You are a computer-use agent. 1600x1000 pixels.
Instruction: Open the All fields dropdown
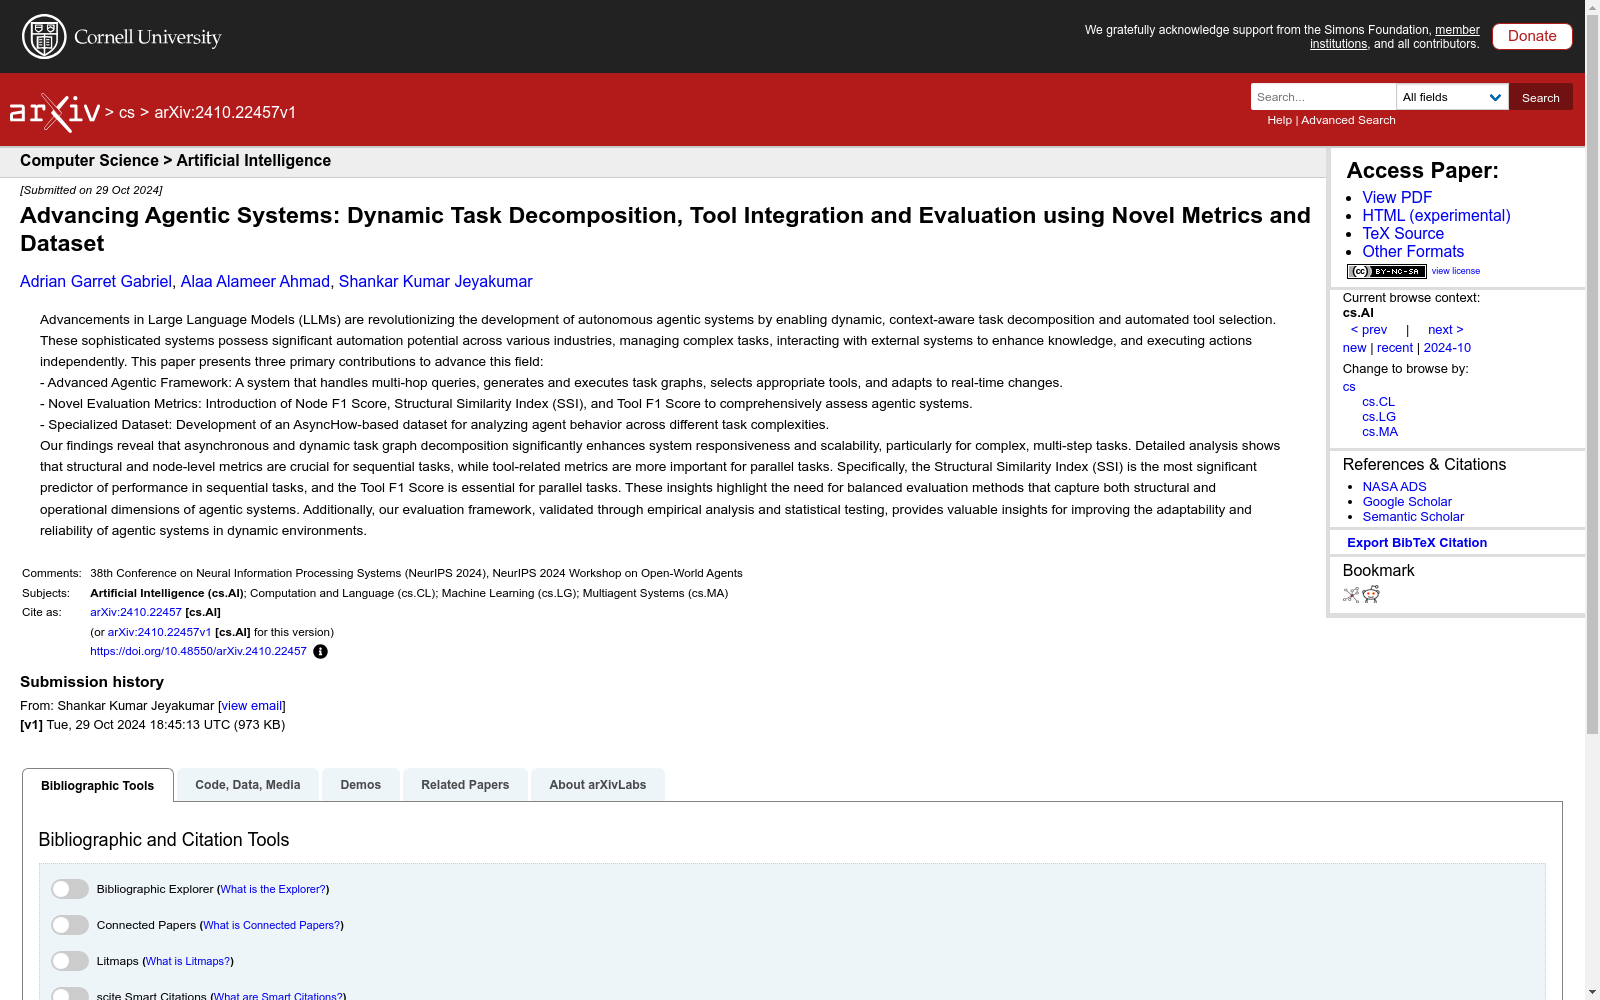pyautogui.click(x=1452, y=97)
